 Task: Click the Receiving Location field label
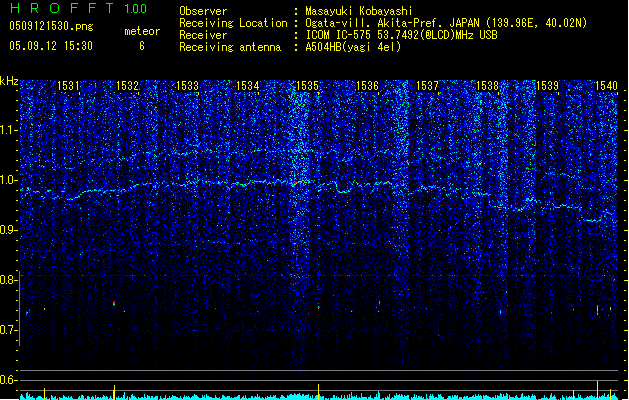click(233, 23)
